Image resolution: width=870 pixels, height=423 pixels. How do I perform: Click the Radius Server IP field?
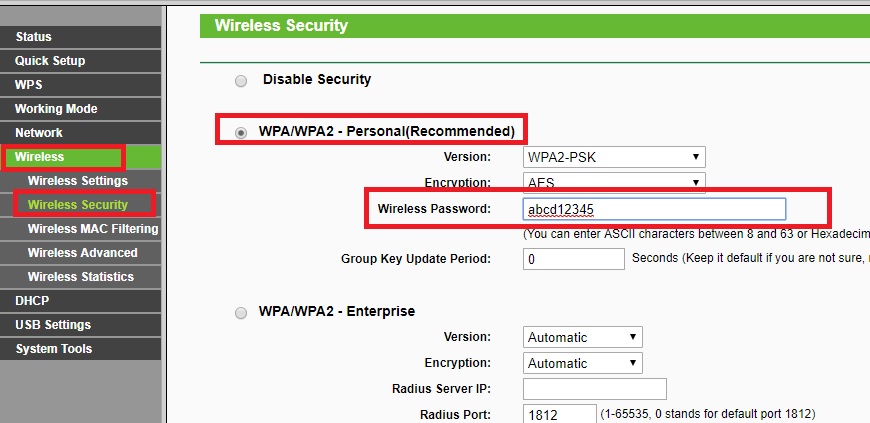point(594,389)
